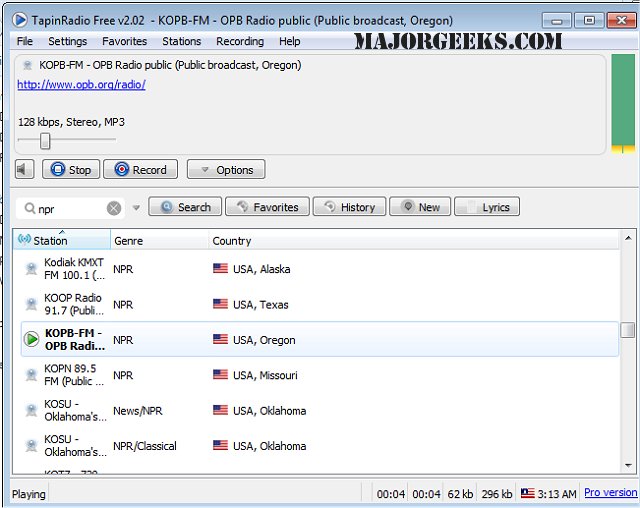Click the KOPN 89.5 station icon

pos(32,375)
